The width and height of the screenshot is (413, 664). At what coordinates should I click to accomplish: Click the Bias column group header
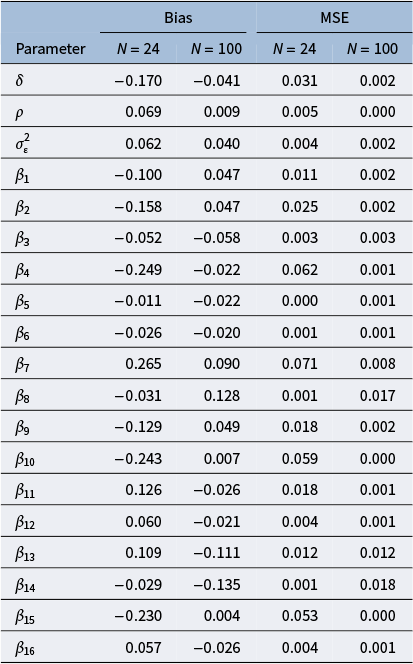(x=178, y=18)
